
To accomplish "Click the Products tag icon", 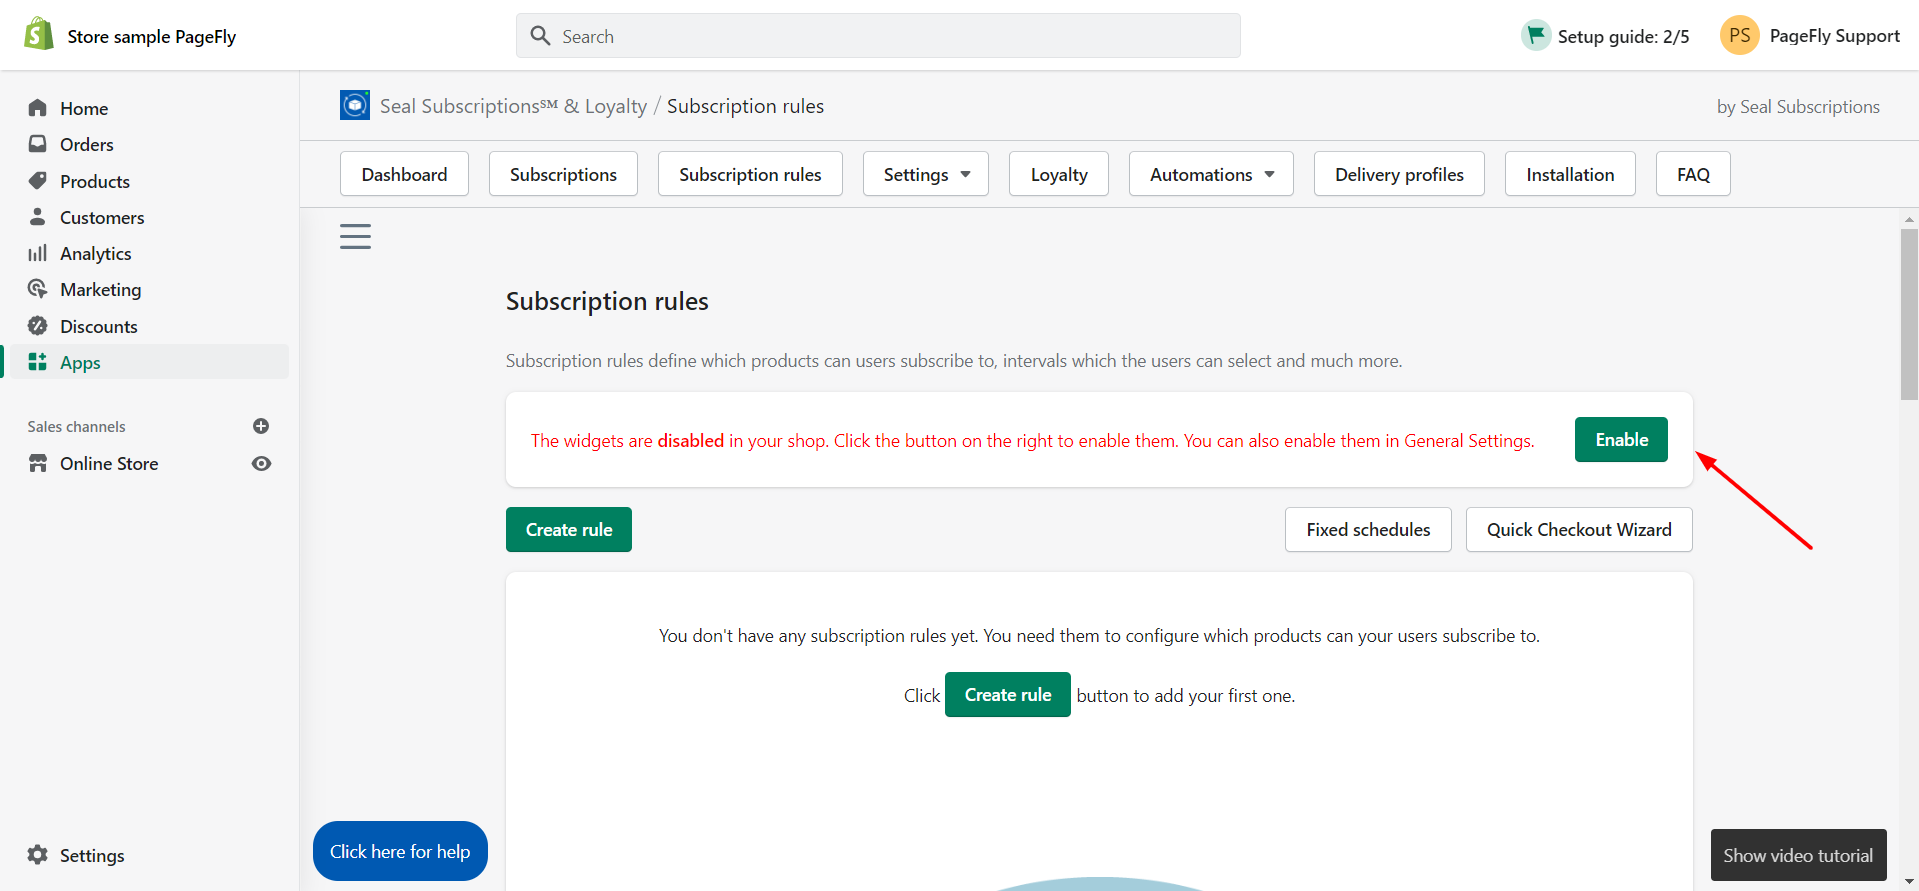I will (x=38, y=180).
